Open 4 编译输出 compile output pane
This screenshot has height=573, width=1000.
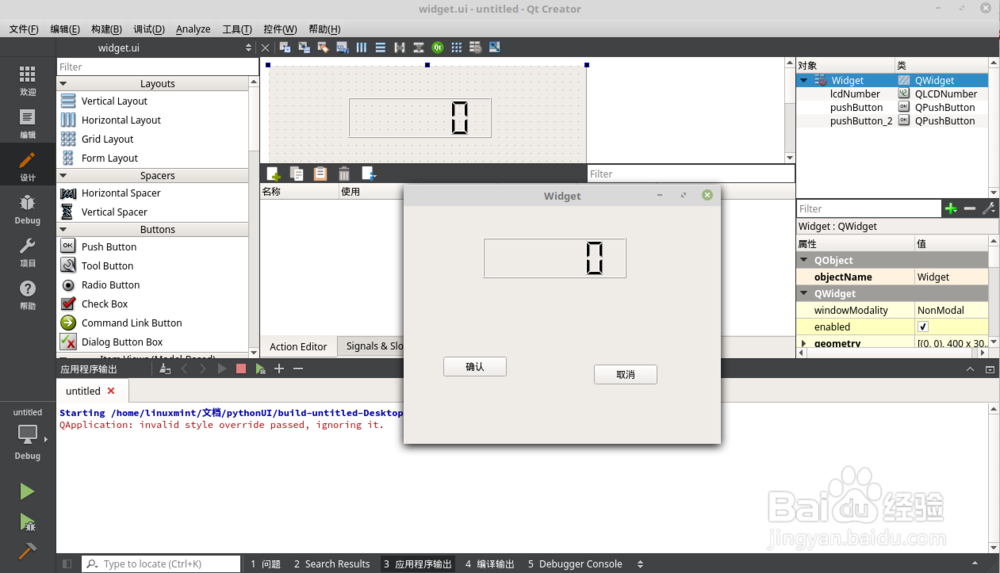(x=489, y=564)
